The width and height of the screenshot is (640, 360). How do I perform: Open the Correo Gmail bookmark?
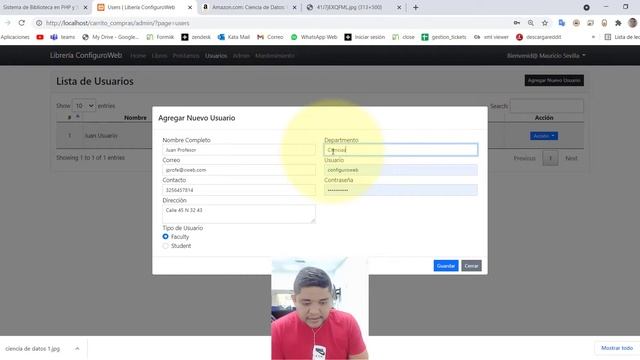270,37
